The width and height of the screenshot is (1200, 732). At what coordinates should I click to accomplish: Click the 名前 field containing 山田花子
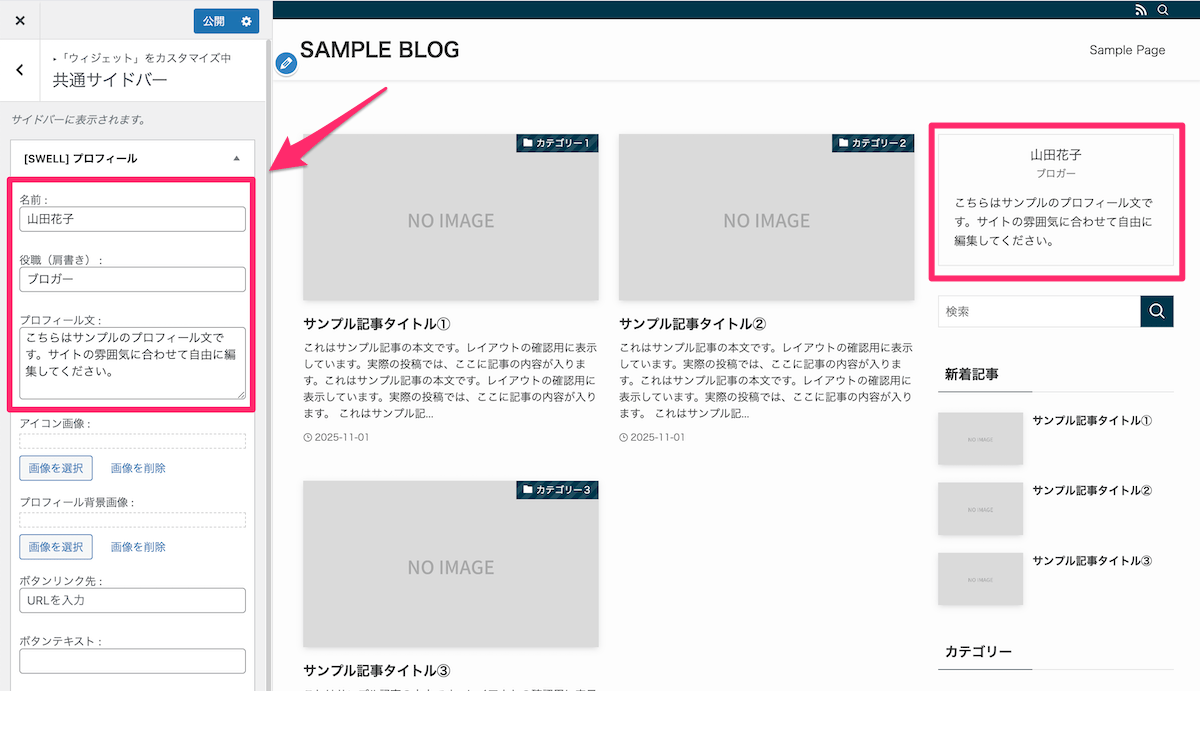[x=132, y=218]
